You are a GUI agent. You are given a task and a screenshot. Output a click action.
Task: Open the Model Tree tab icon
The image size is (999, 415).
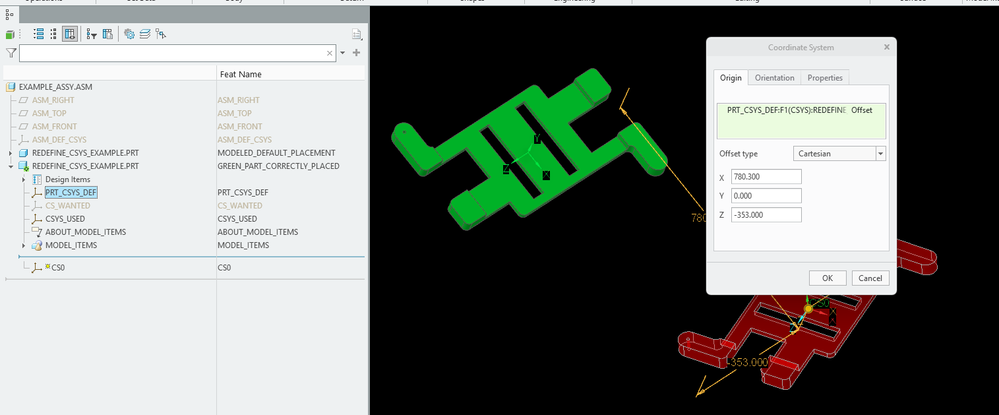click(9, 15)
